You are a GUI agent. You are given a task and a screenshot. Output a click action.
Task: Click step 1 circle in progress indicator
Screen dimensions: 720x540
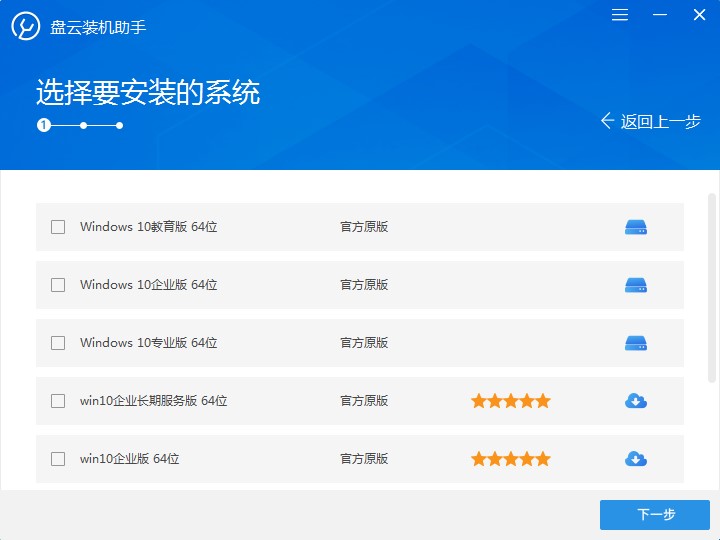click(44, 125)
